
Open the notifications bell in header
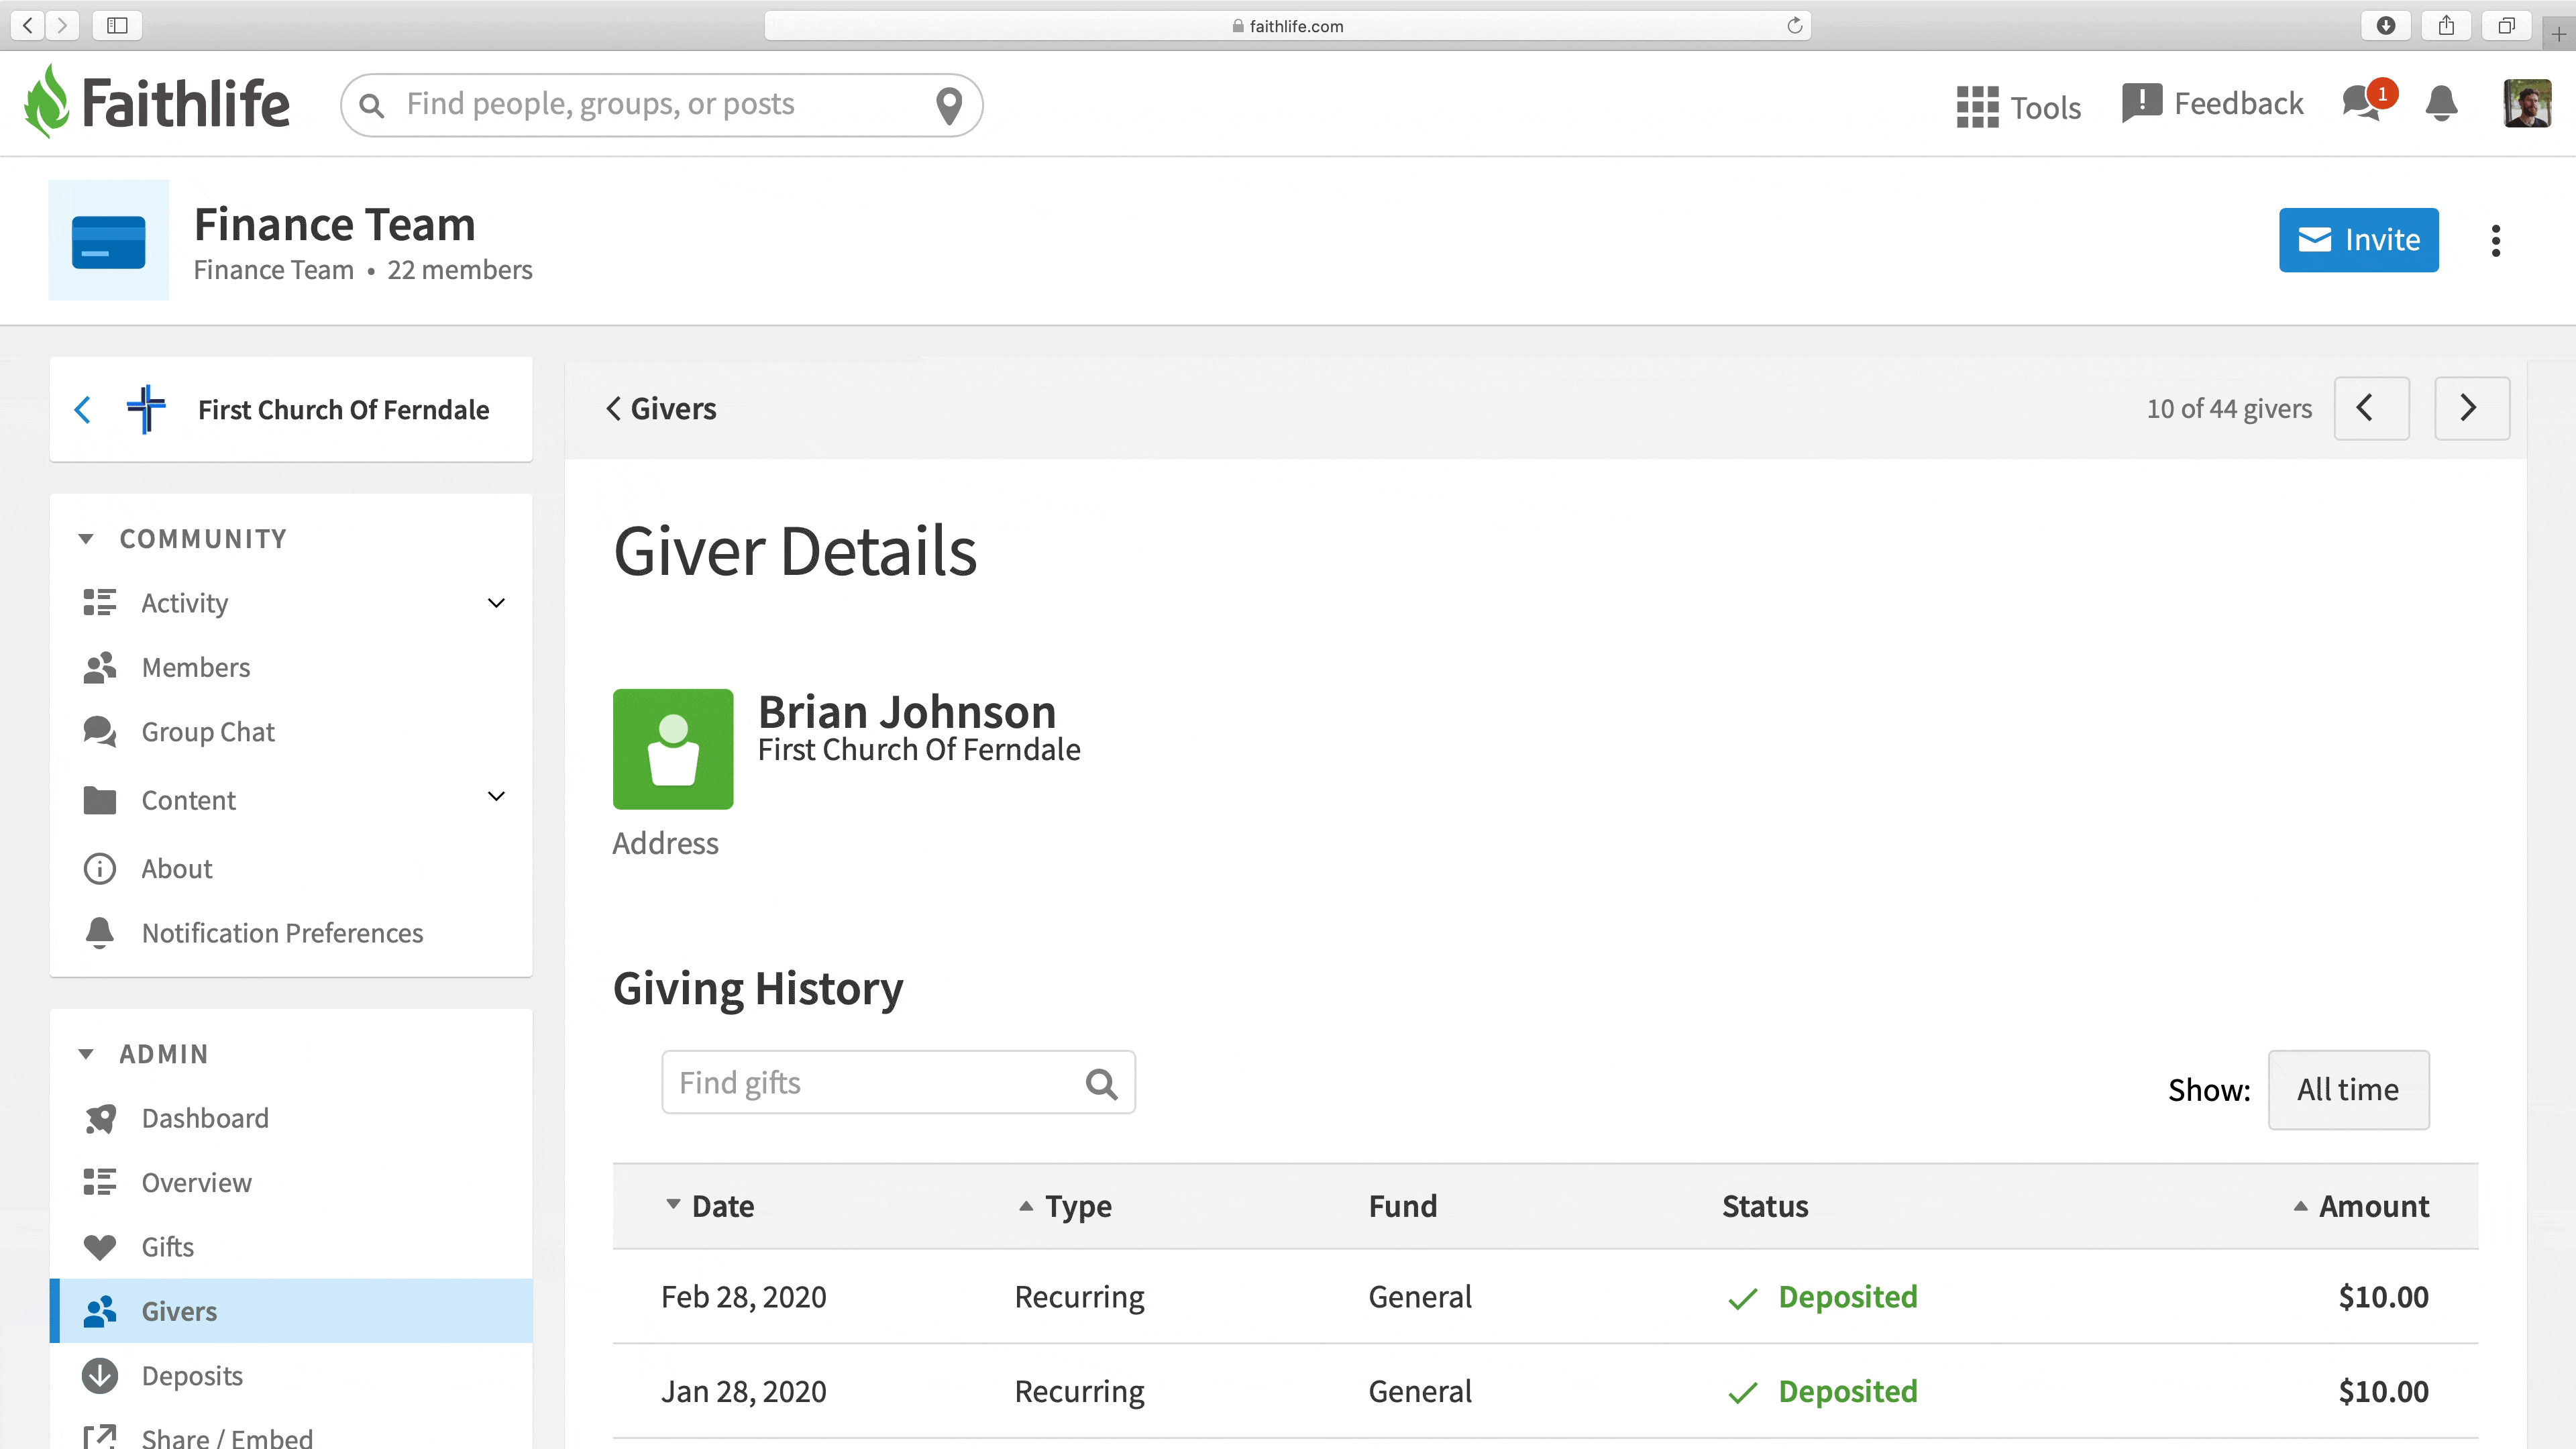(x=2441, y=103)
